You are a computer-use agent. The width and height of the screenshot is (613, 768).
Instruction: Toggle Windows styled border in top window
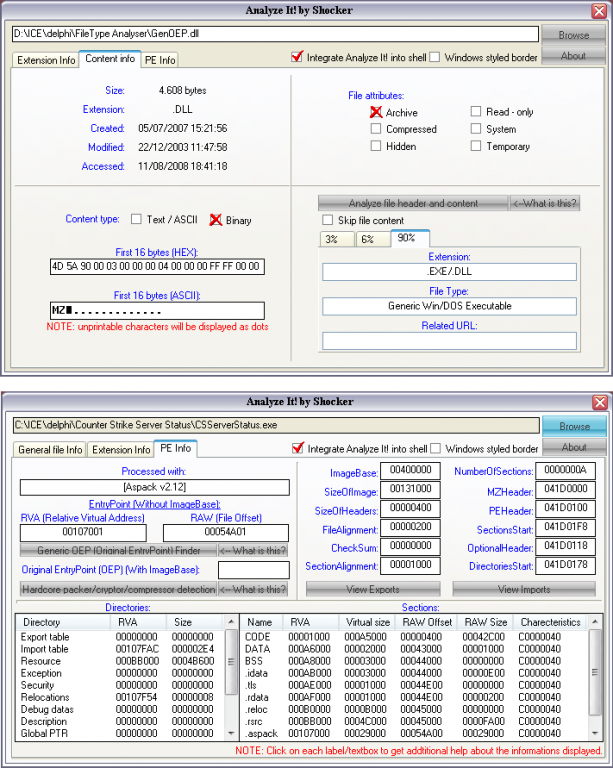[435, 57]
